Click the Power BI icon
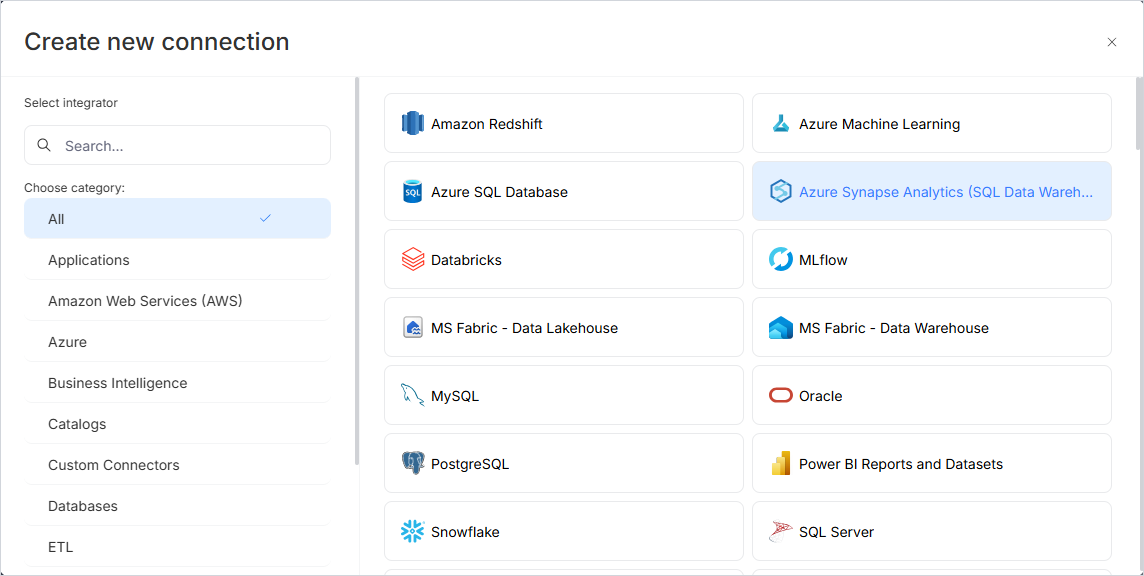Viewport: 1144px width, 576px height. click(x=780, y=464)
